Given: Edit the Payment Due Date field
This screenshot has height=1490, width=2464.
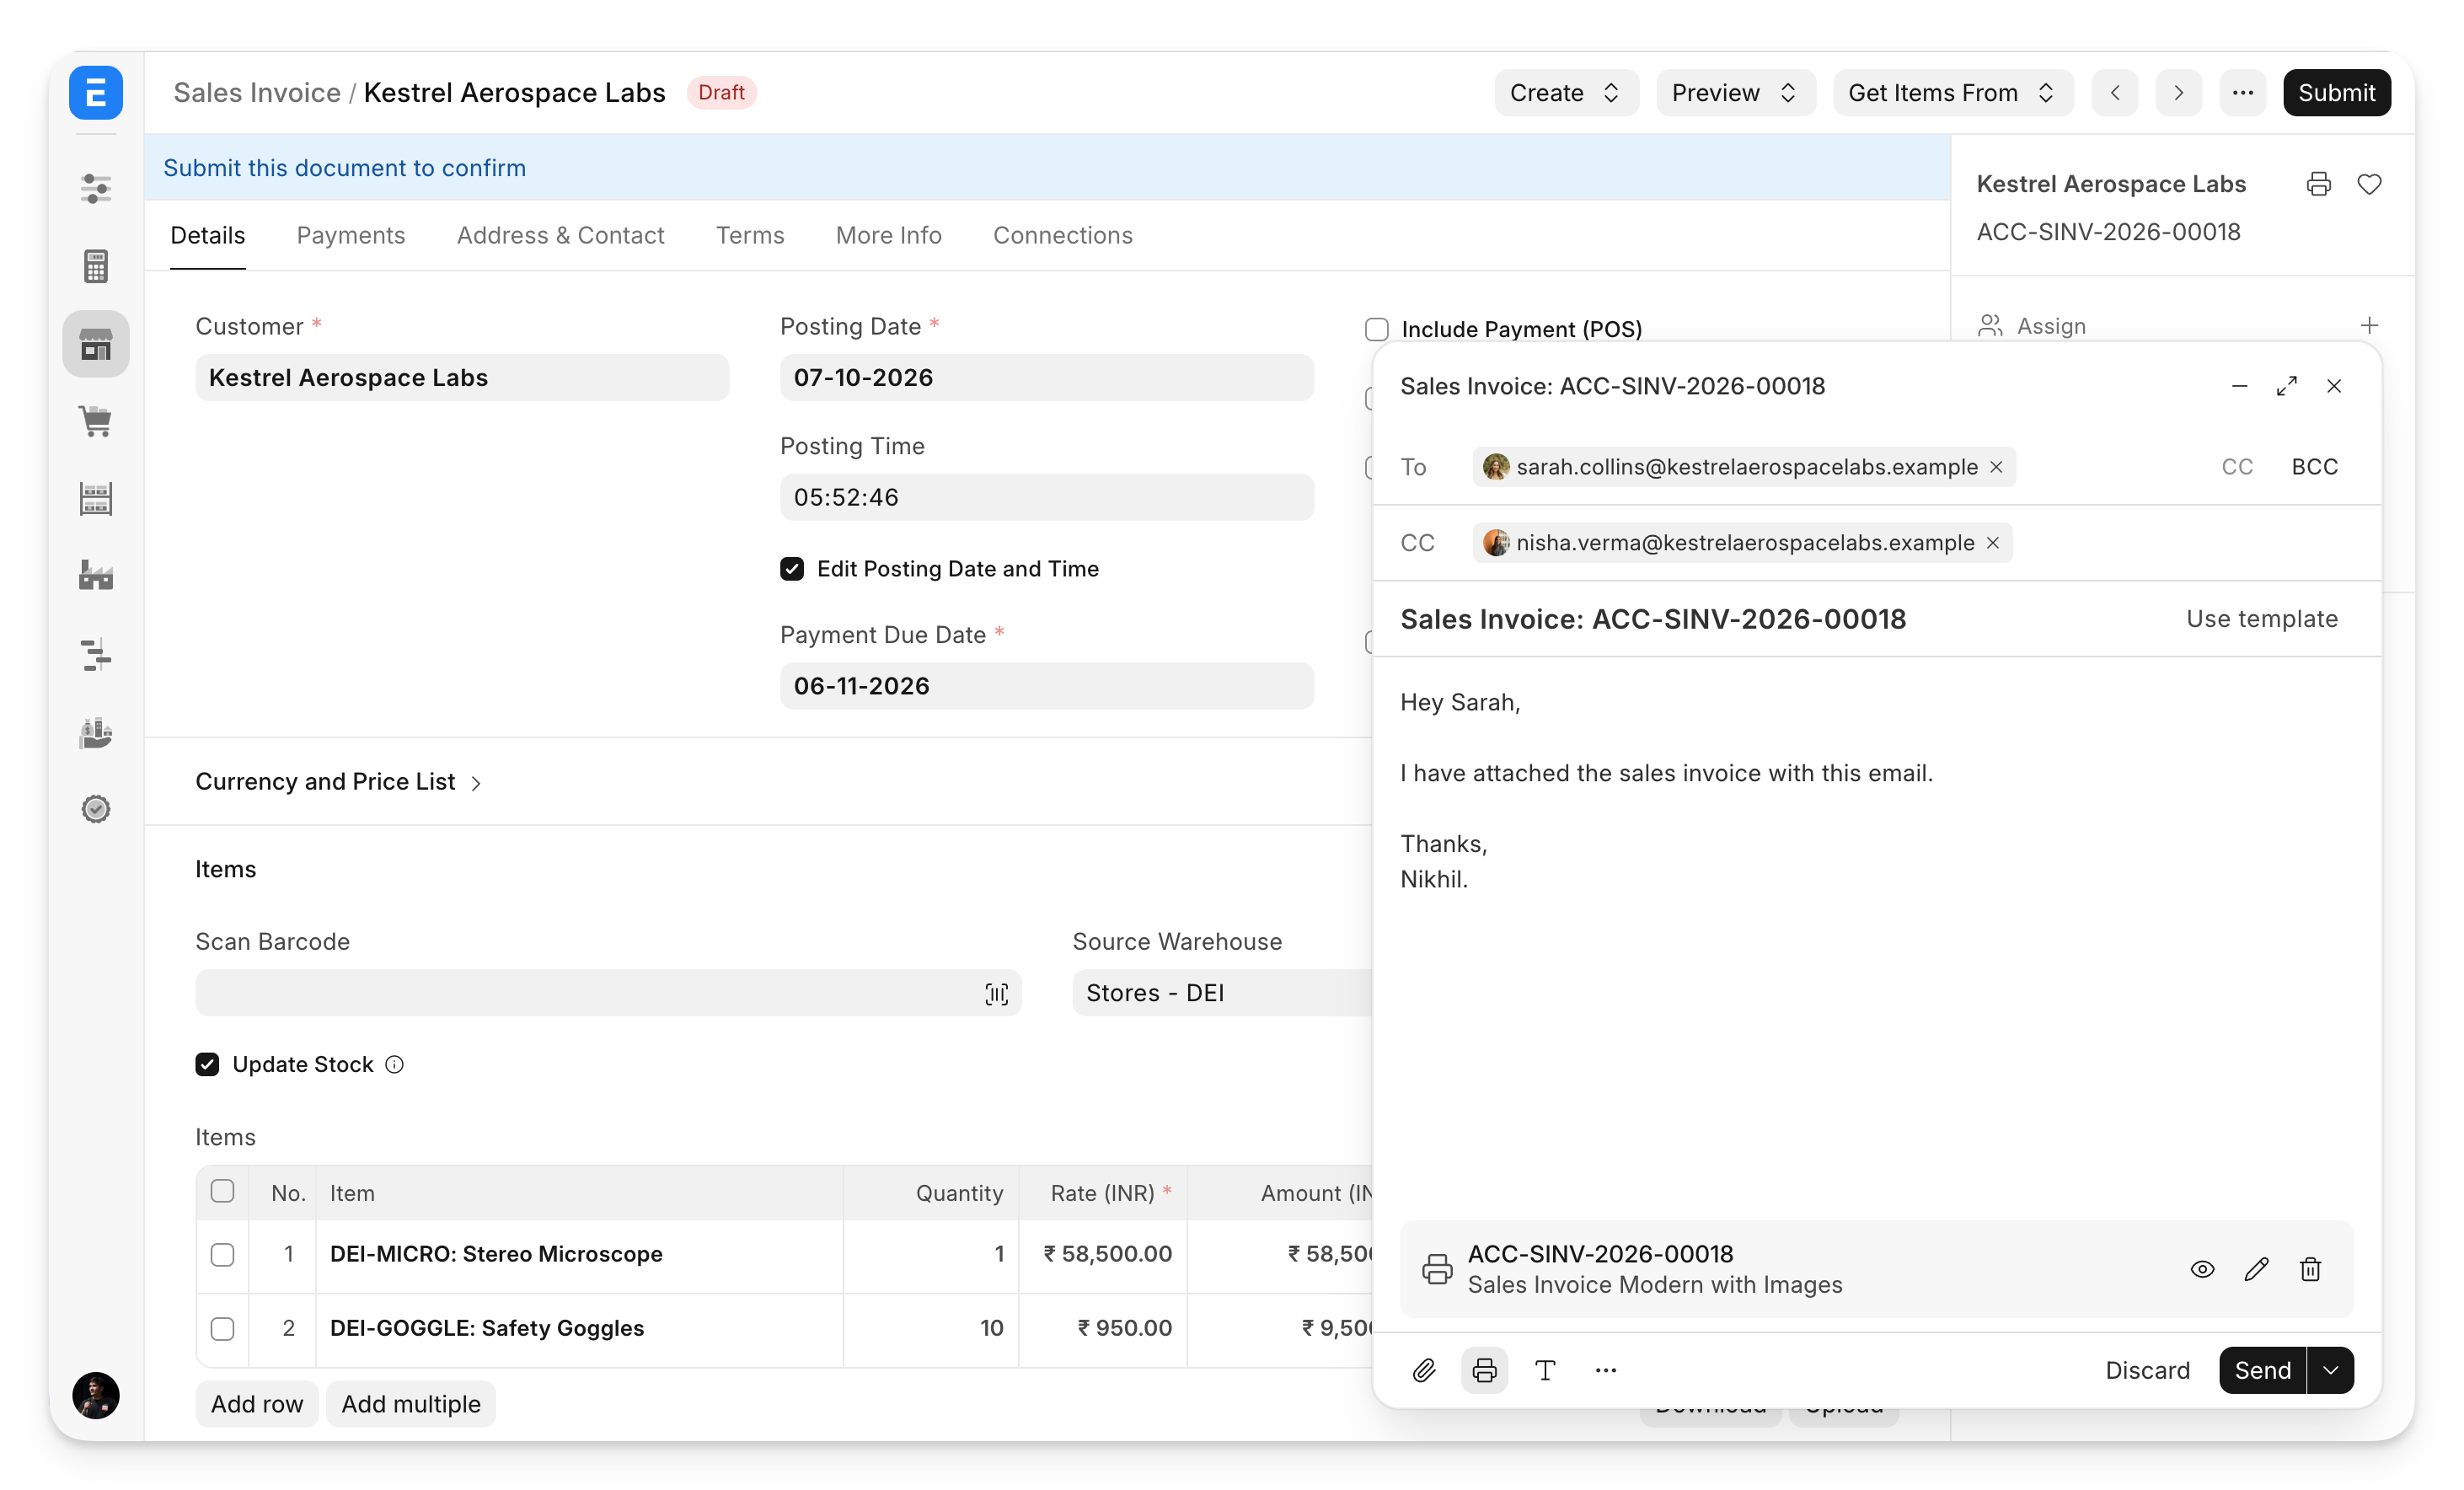Looking at the screenshot, I should (1046, 686).
